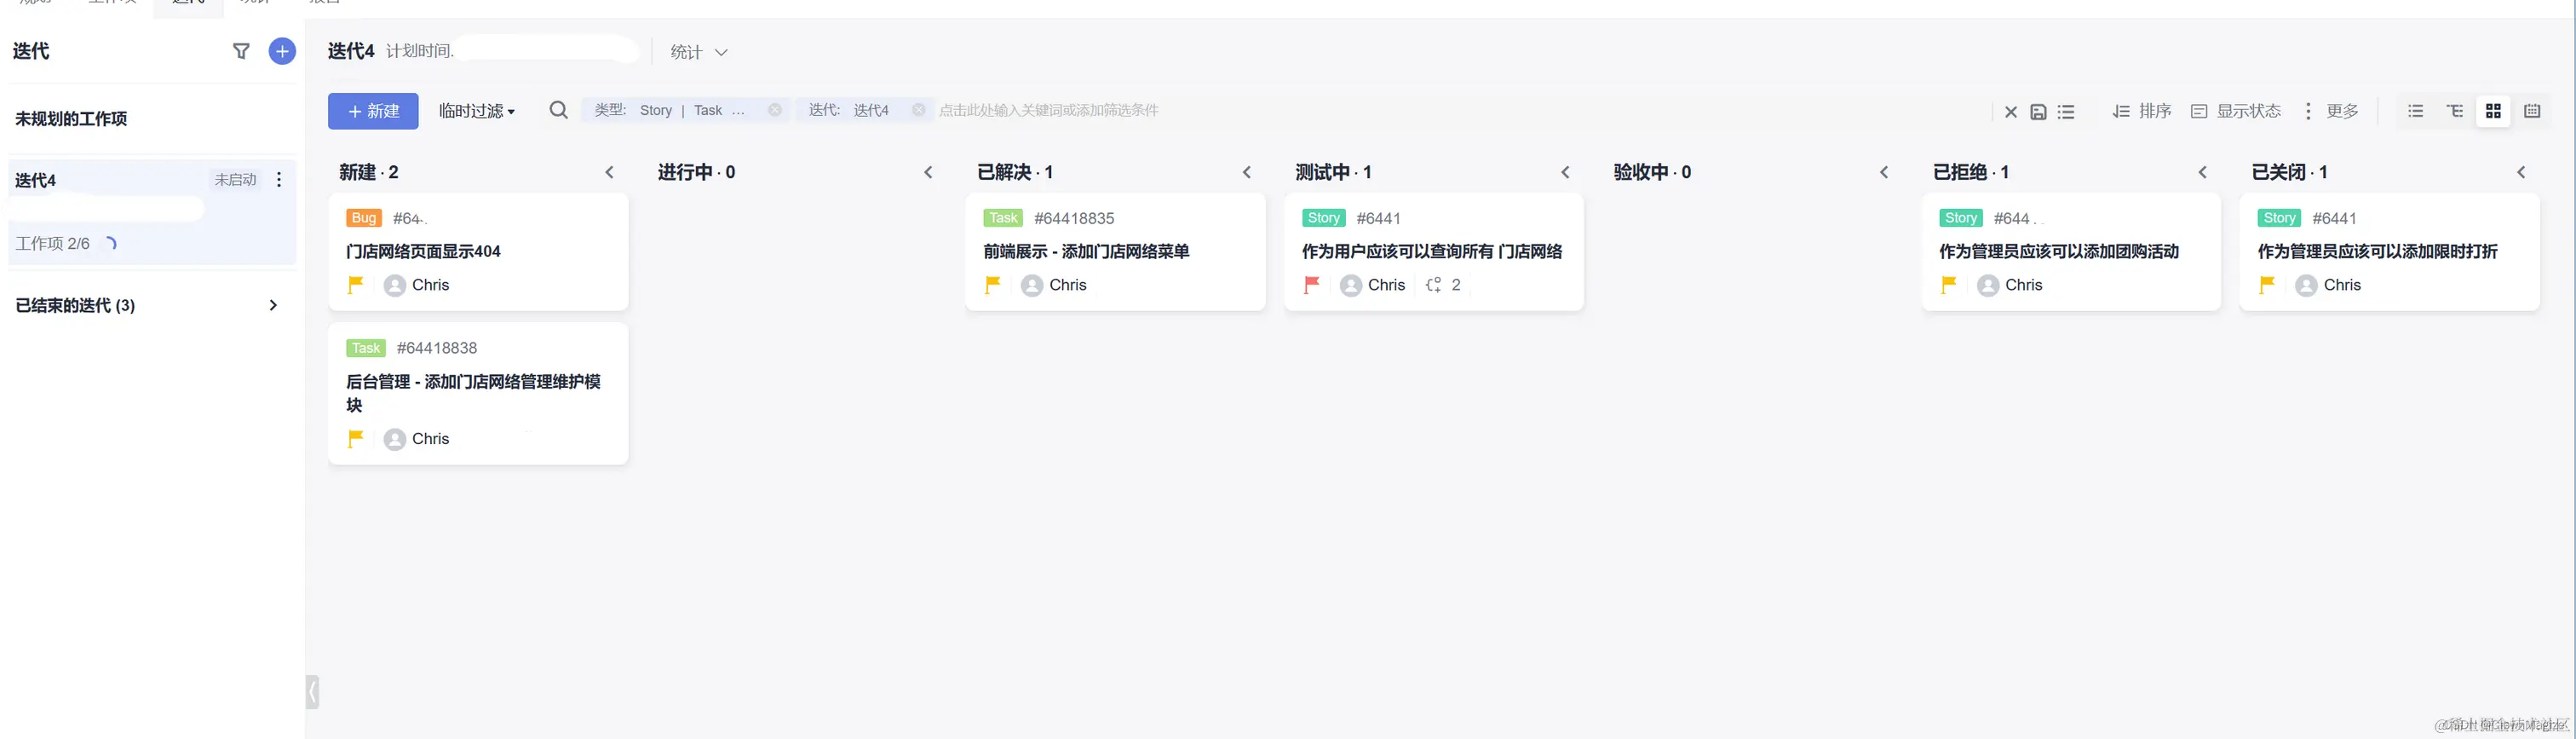Open the iteration list filter funnel icon
2576x739 pixels.
click(x=241, y=51)
